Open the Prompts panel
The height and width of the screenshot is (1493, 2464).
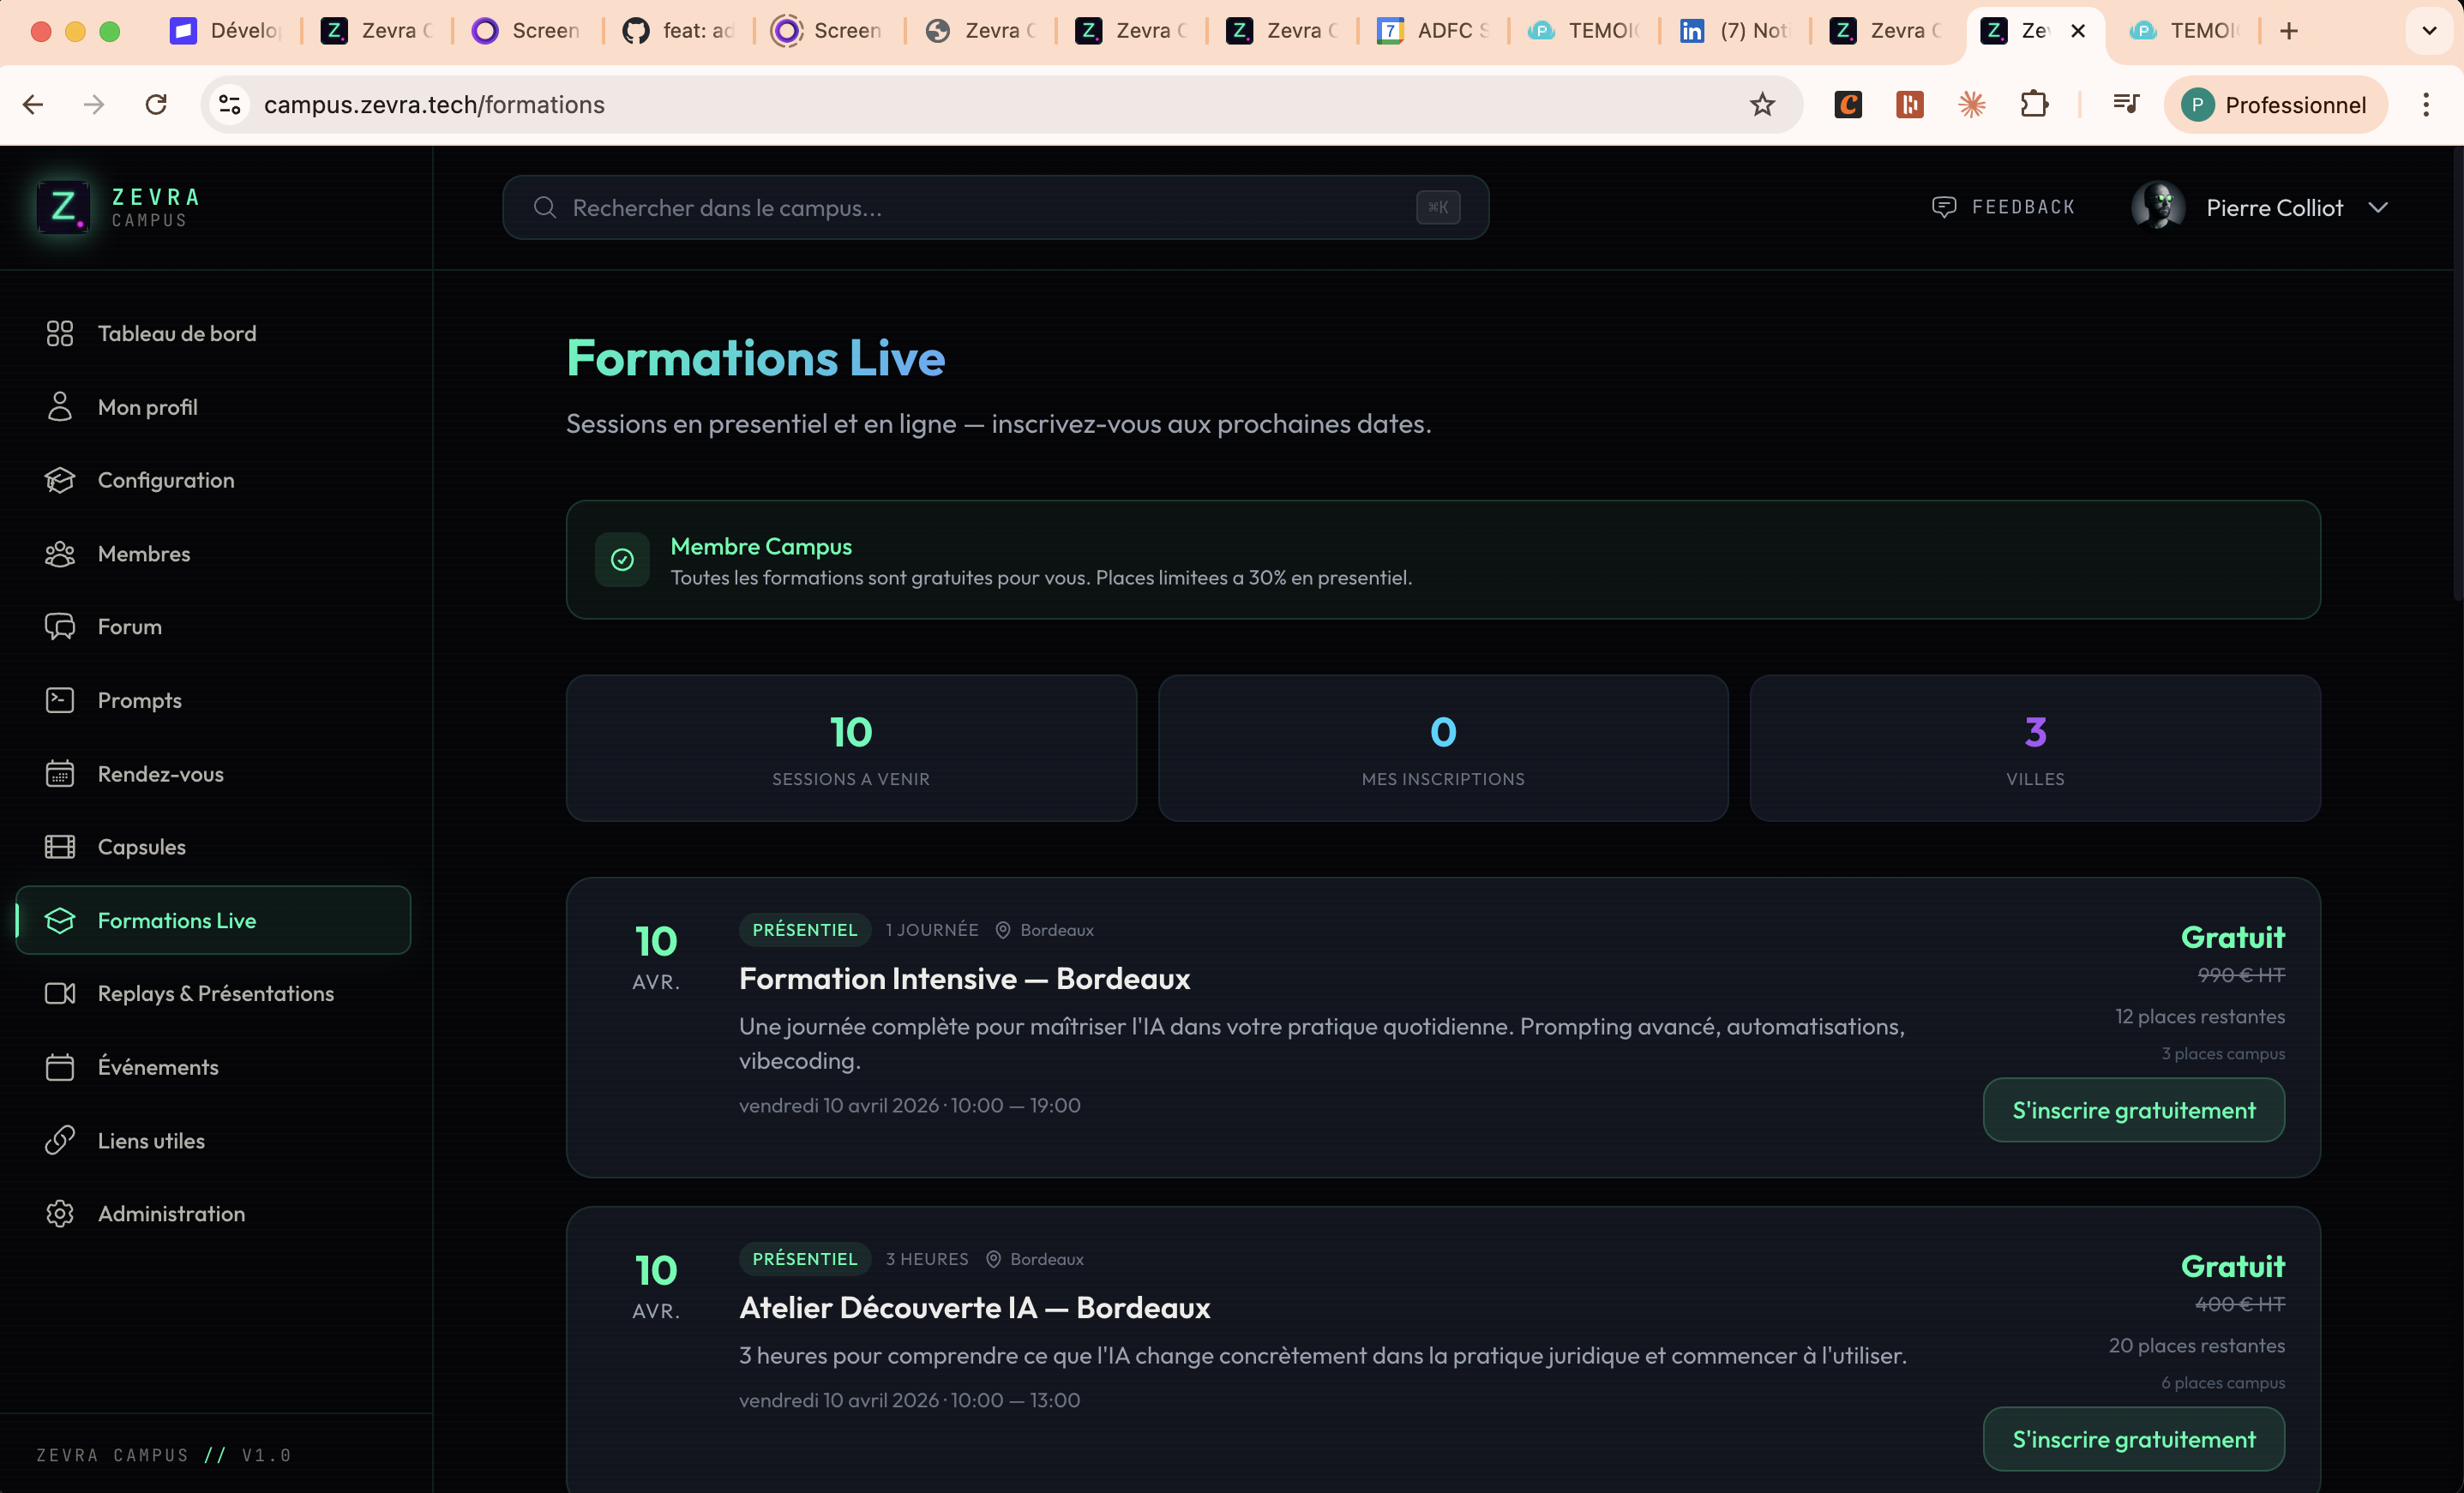click(x=139, y=699)
